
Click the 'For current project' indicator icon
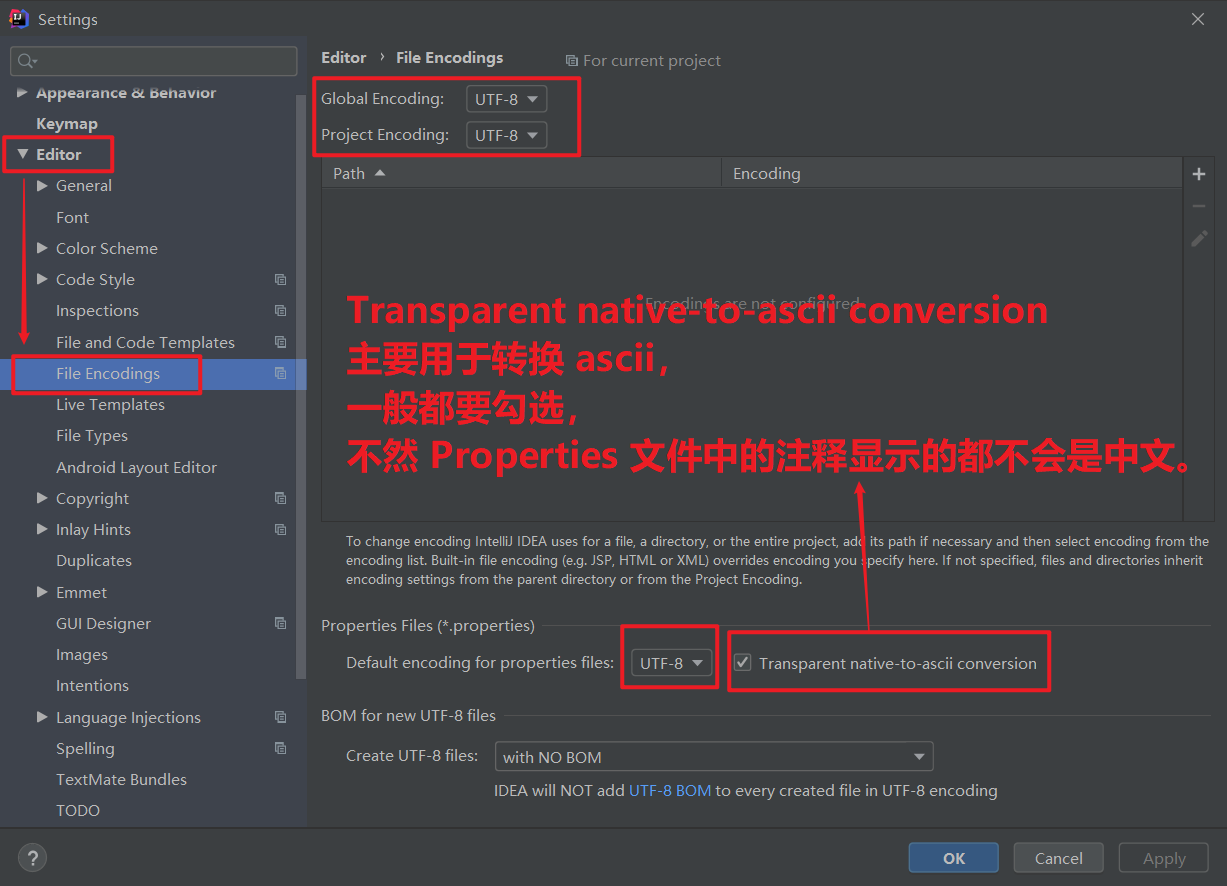(x=570, y=61)
